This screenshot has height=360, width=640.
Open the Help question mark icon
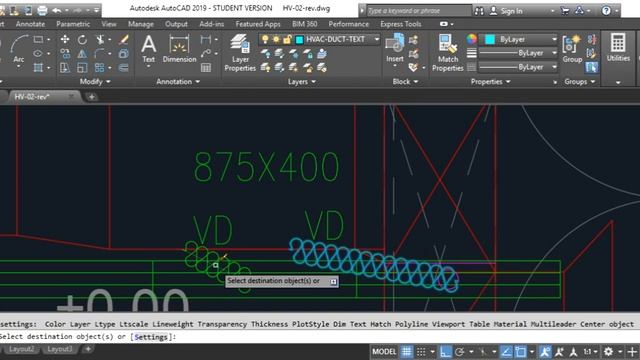(606, 11)
